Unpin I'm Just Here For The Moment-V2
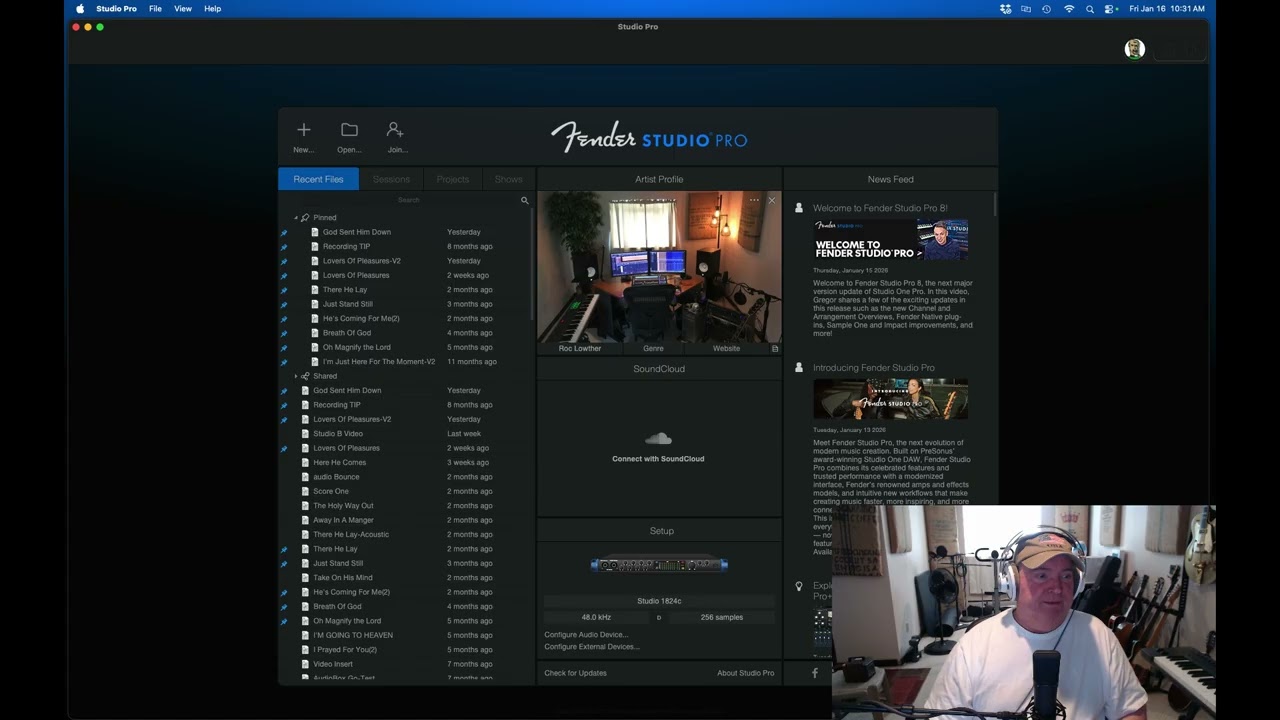The height and width of the screenshot is (720, 1280). [284, 362]
